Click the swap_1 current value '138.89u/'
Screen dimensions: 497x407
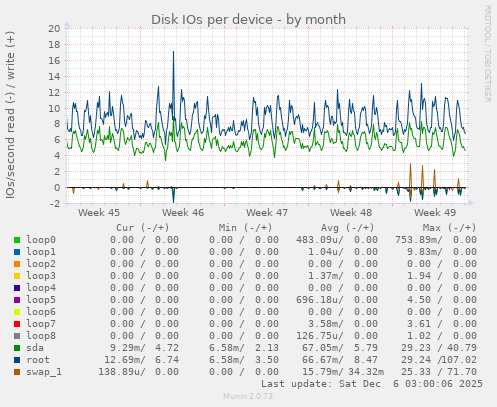click(x=122, y=372)
